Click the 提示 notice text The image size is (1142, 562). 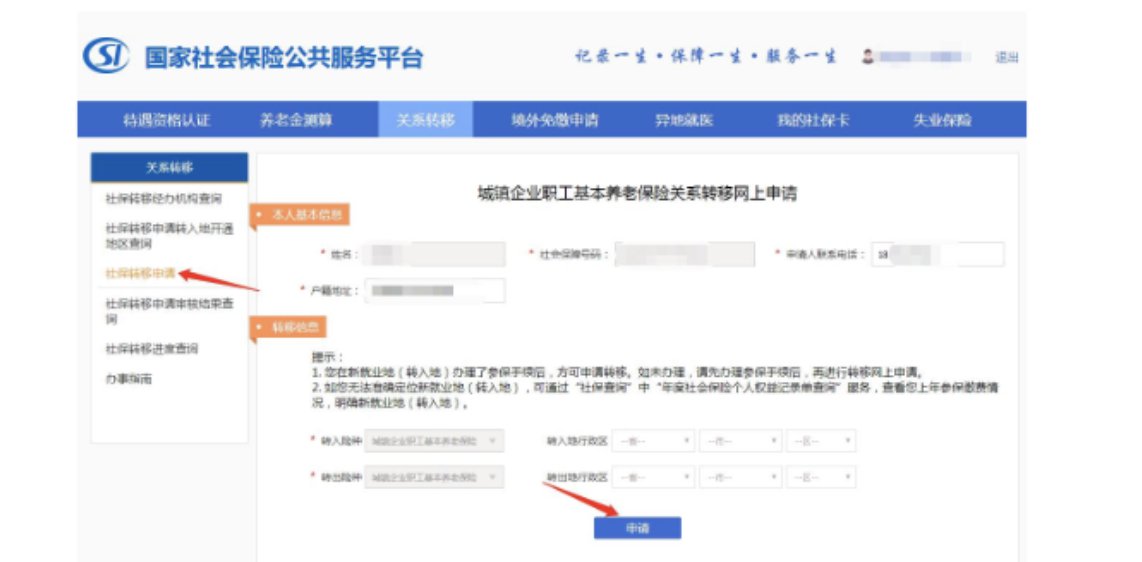point(655,382)
